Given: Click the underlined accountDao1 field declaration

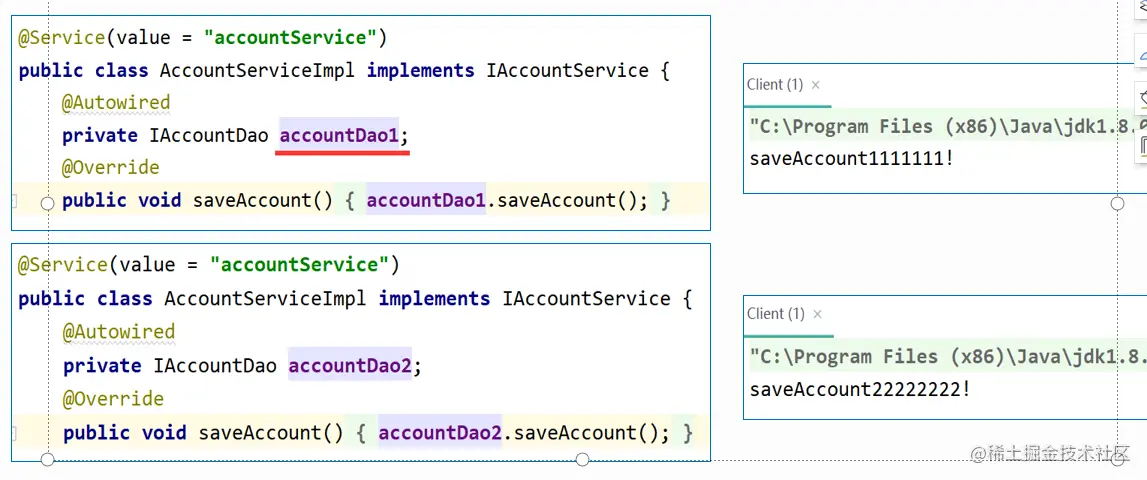Looking at the screenshot, I should [340, 135].
